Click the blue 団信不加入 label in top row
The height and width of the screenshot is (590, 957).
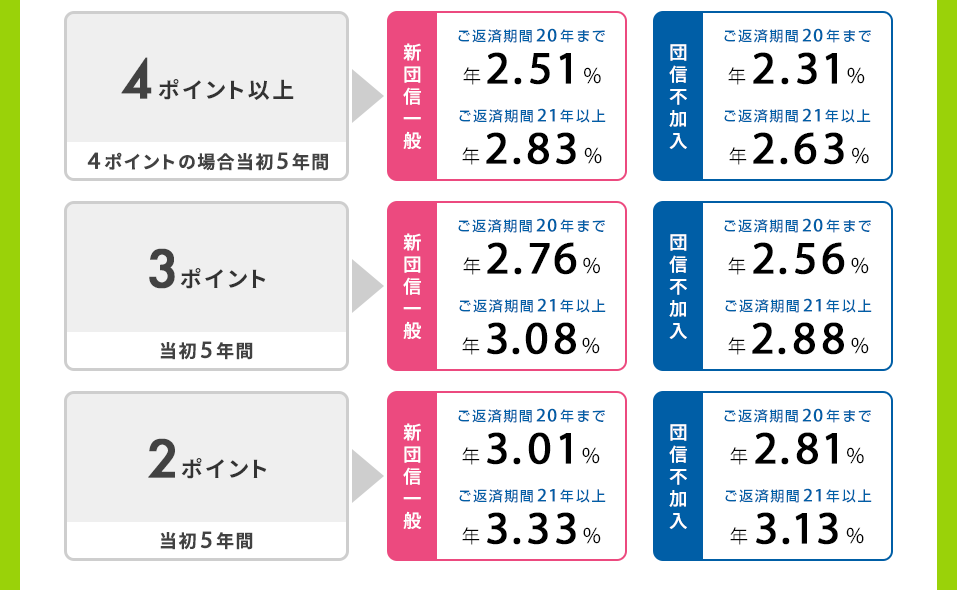click(678, 96)
